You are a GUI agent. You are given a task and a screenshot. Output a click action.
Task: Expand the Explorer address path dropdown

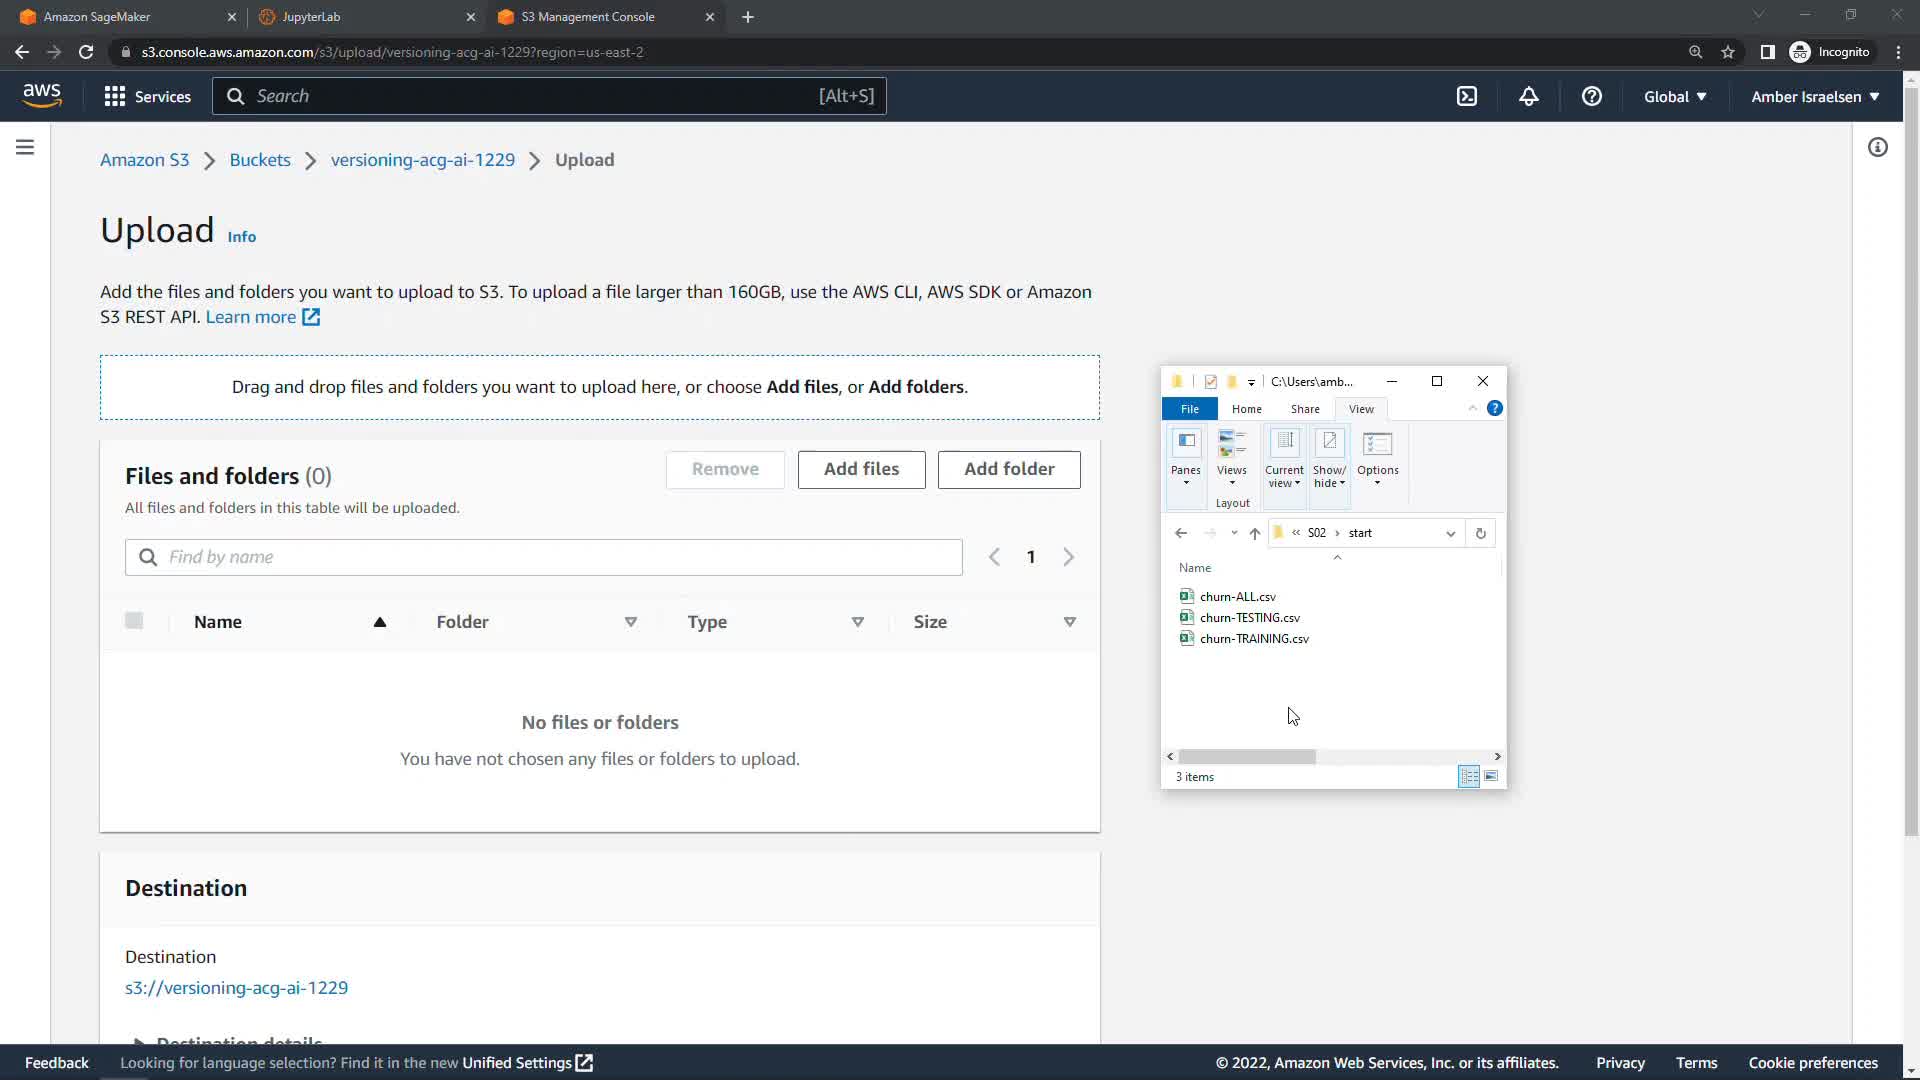1450,533
